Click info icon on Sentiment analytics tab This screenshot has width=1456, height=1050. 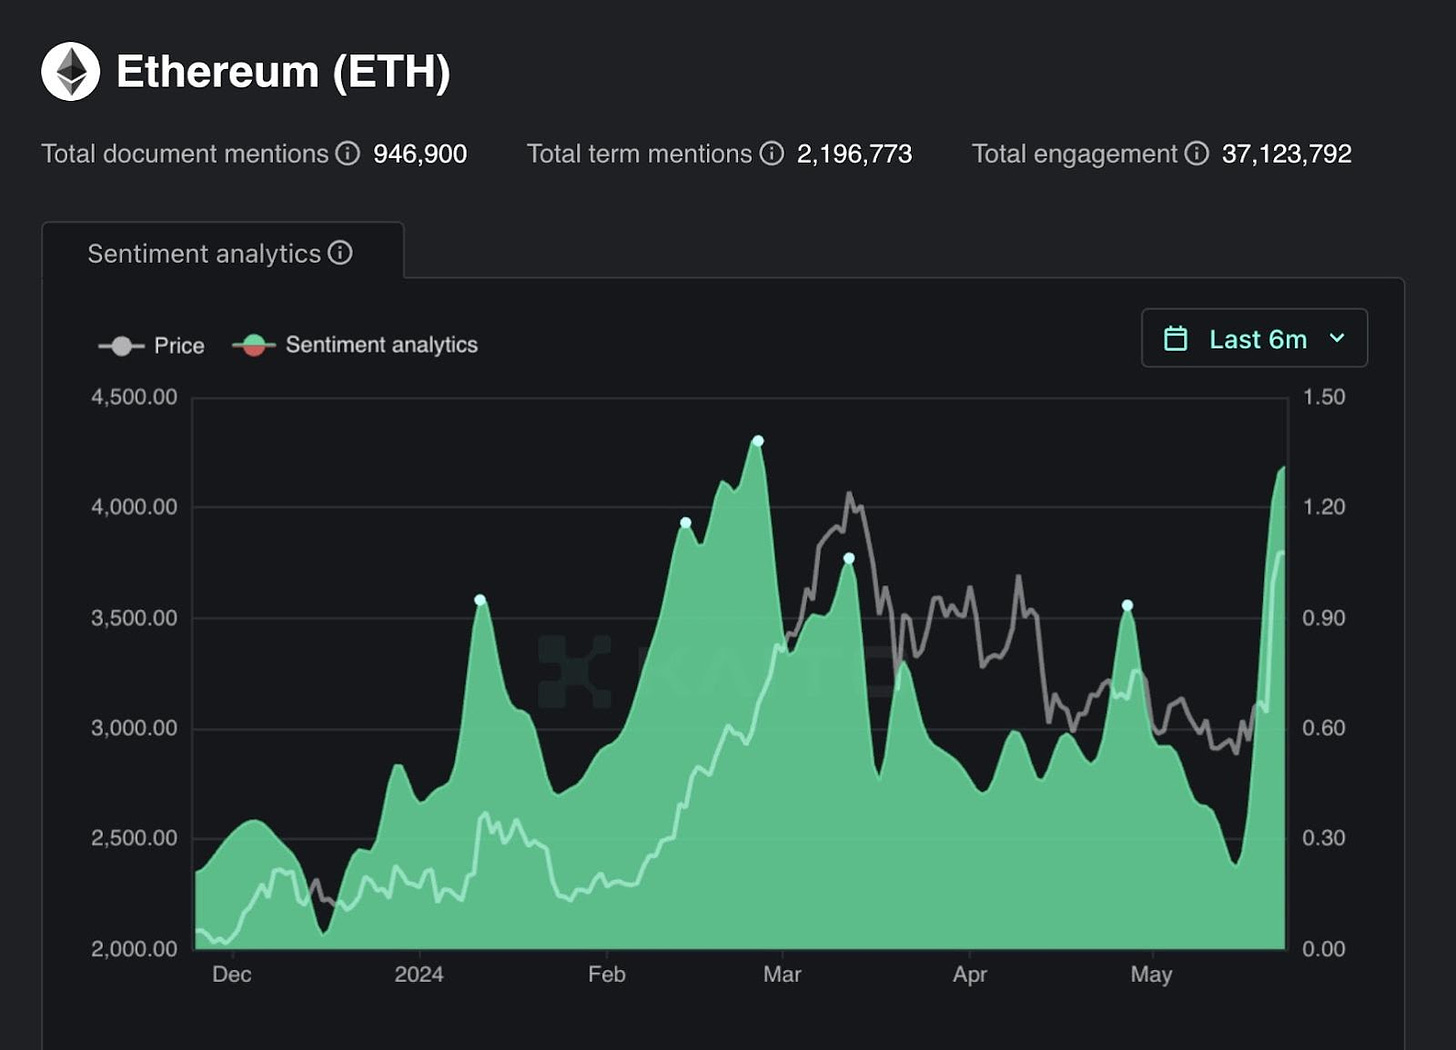pos(340,253)
